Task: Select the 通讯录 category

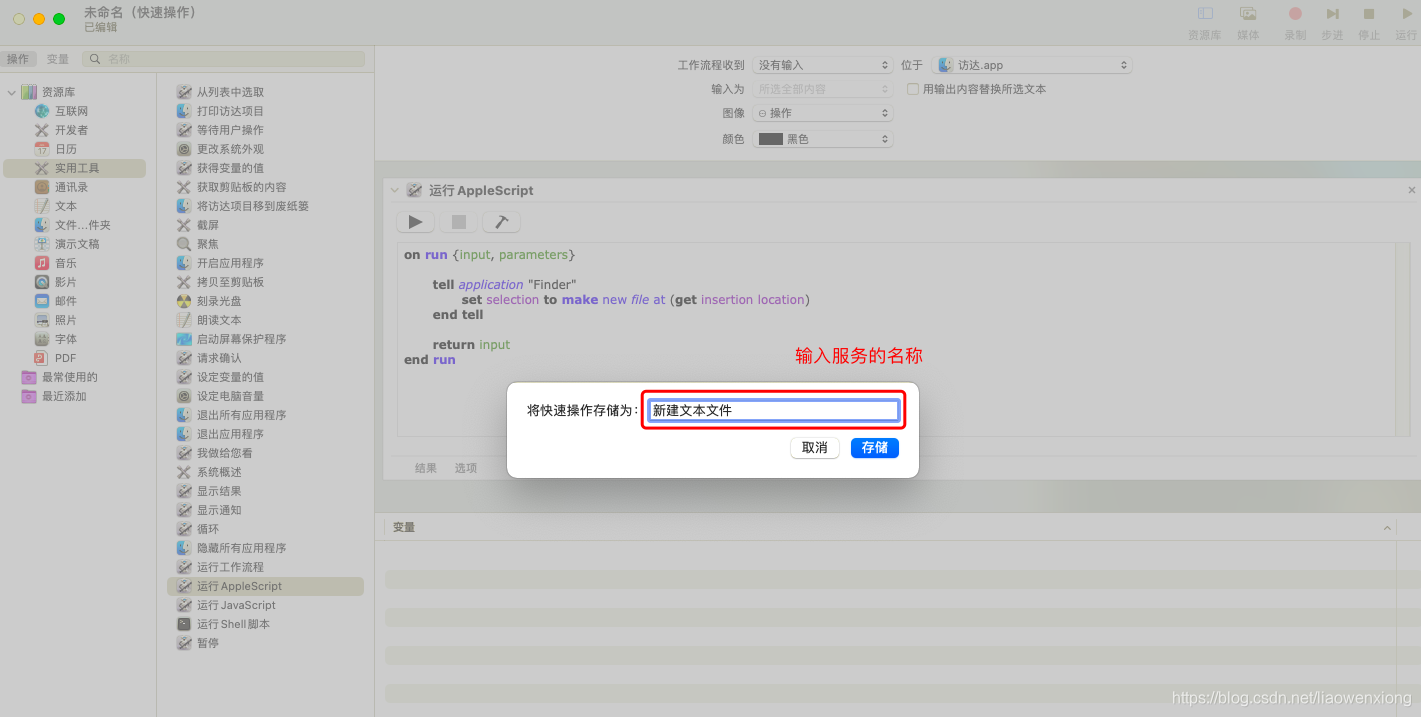Action: coord(71,187)
